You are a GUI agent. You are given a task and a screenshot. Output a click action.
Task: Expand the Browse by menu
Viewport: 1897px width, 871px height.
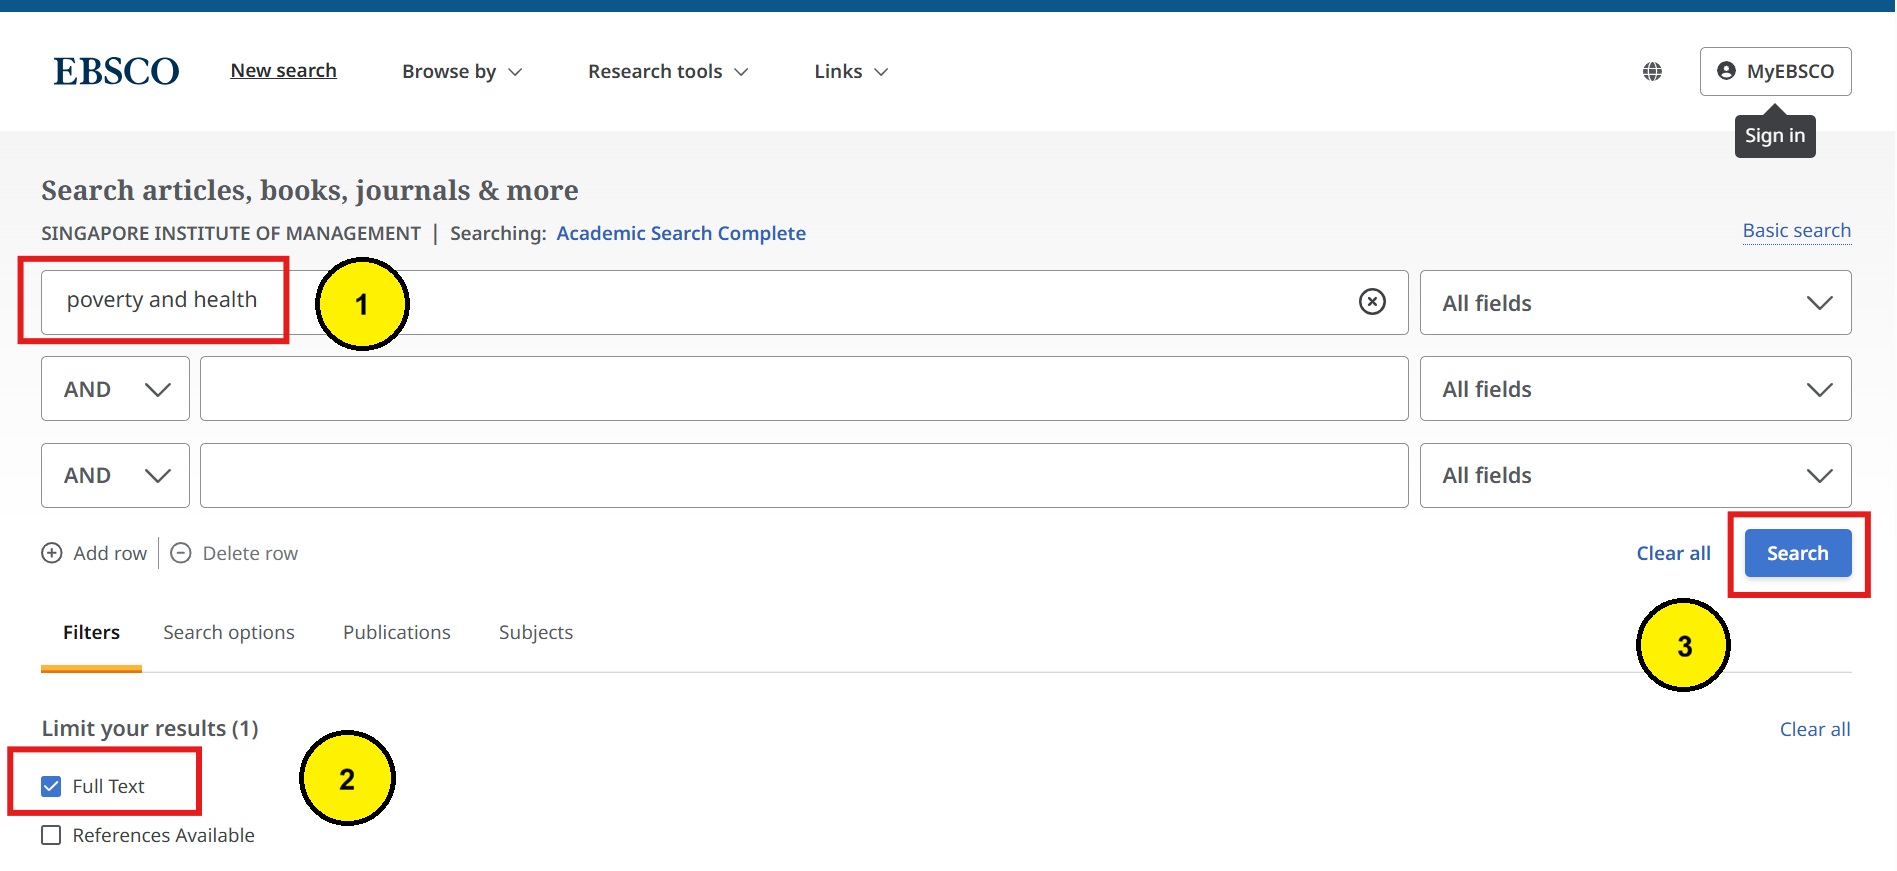coord(462,72)
